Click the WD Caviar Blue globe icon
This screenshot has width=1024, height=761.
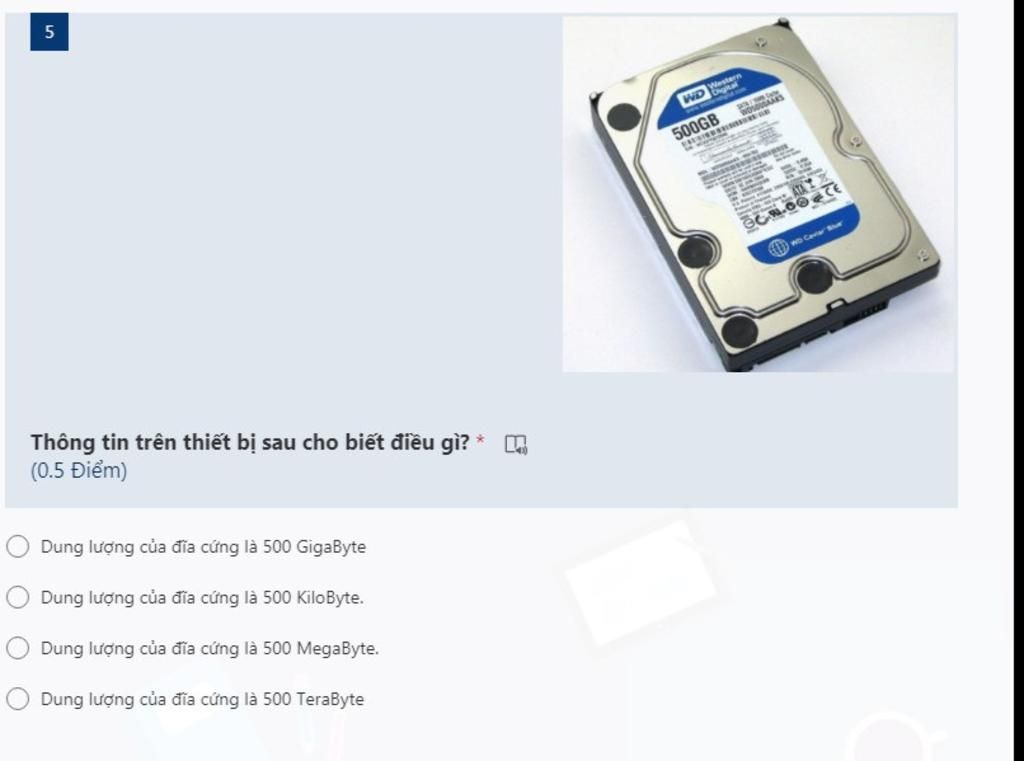[x=778, y=248]
